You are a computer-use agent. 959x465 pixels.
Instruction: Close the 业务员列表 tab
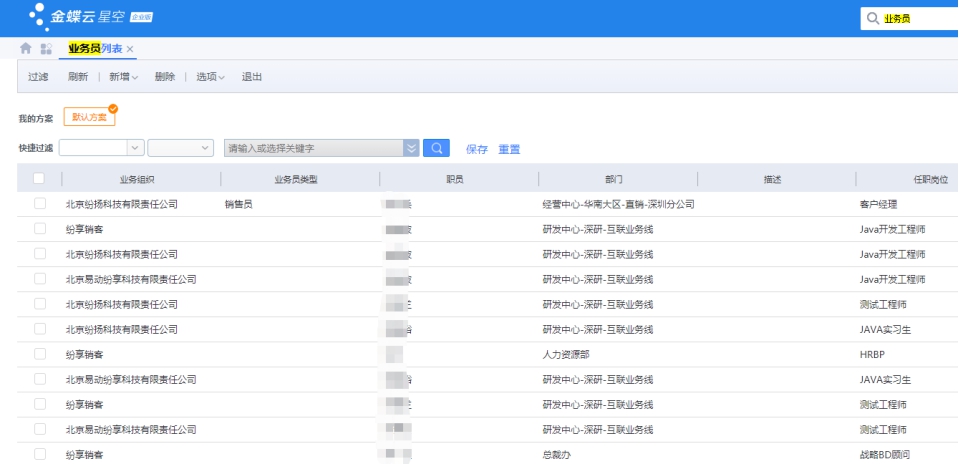click(130, 49)
